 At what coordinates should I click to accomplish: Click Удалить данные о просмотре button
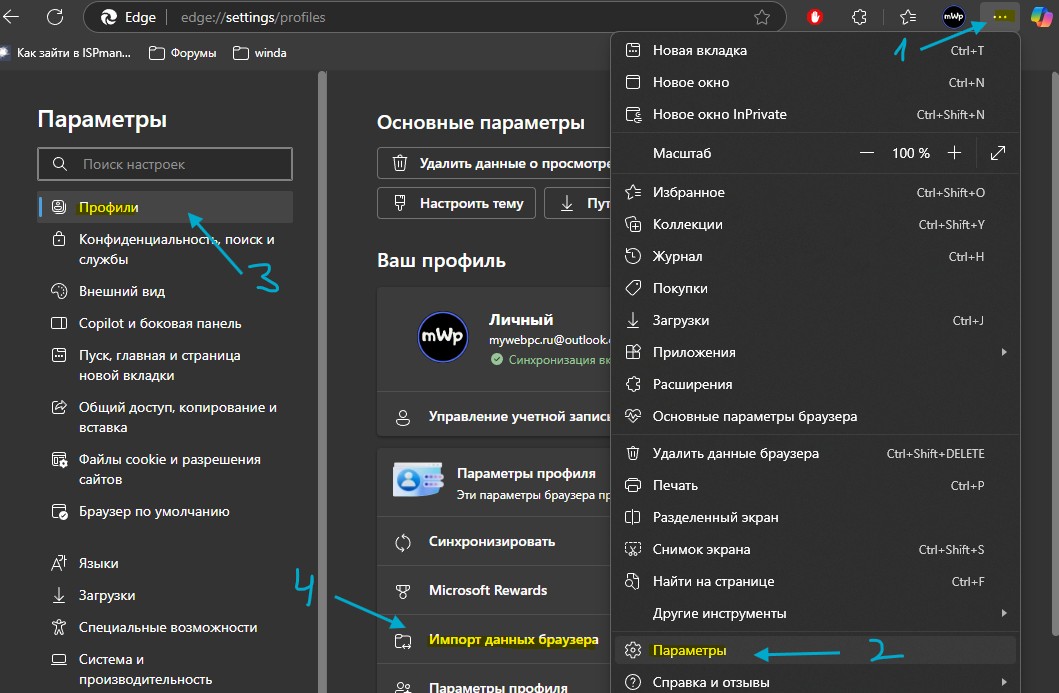(494, 163)
